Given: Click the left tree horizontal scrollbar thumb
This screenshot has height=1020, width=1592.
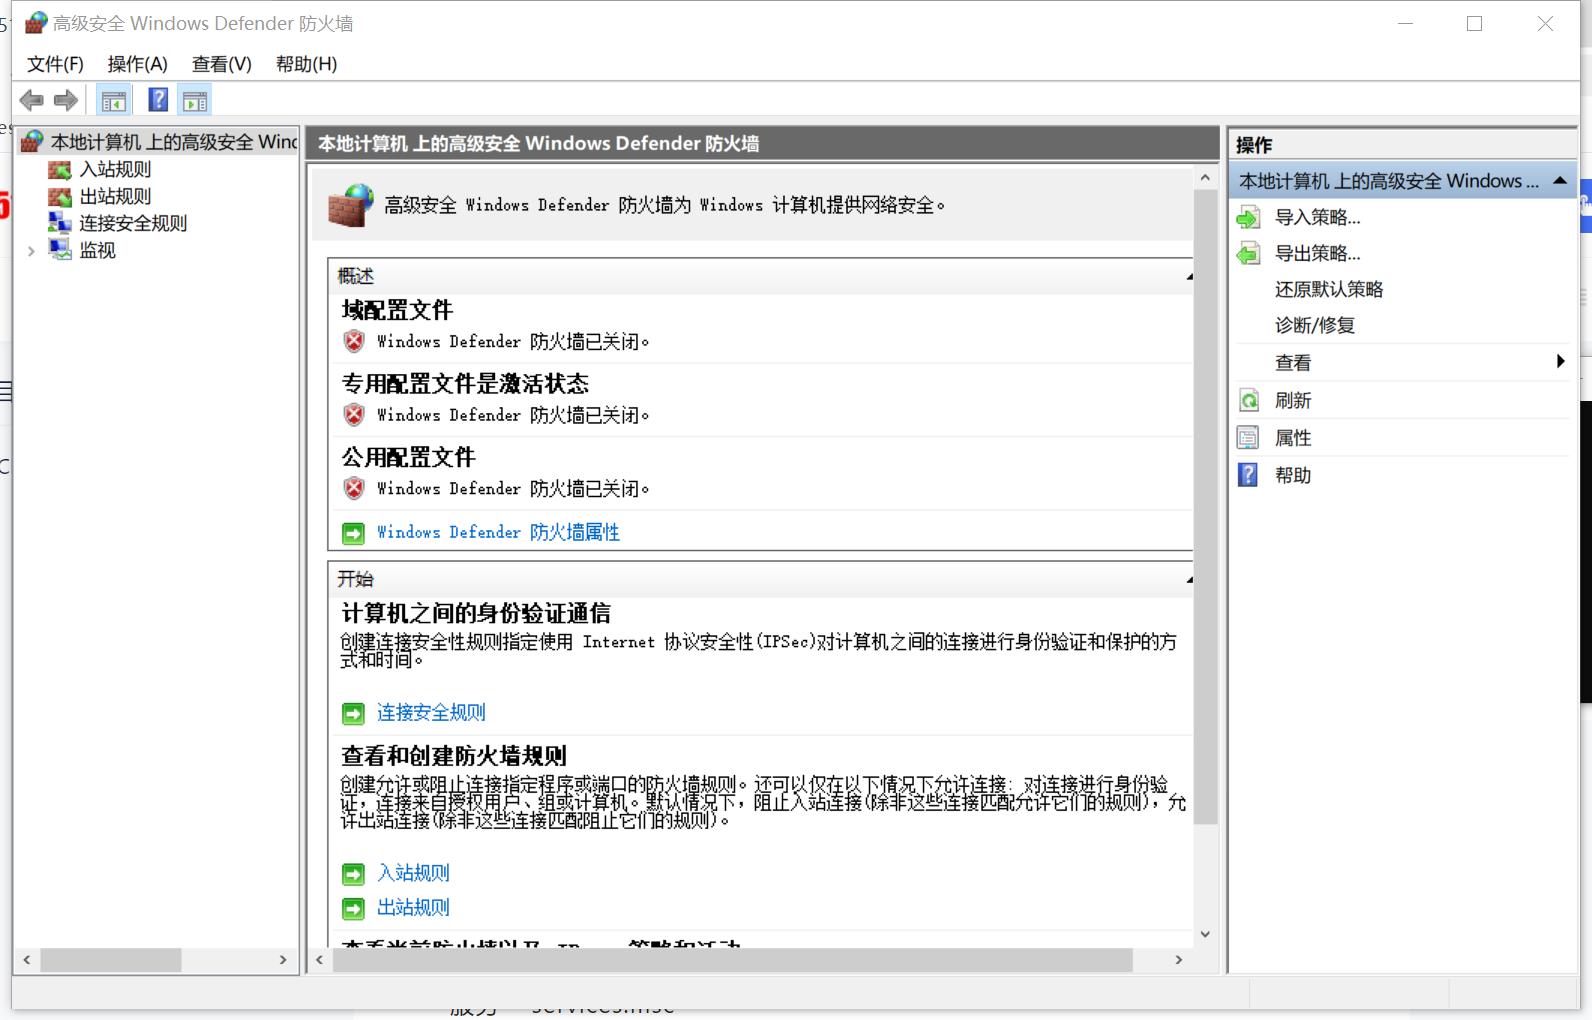Looking at the screenshot, I should (110, 960).
